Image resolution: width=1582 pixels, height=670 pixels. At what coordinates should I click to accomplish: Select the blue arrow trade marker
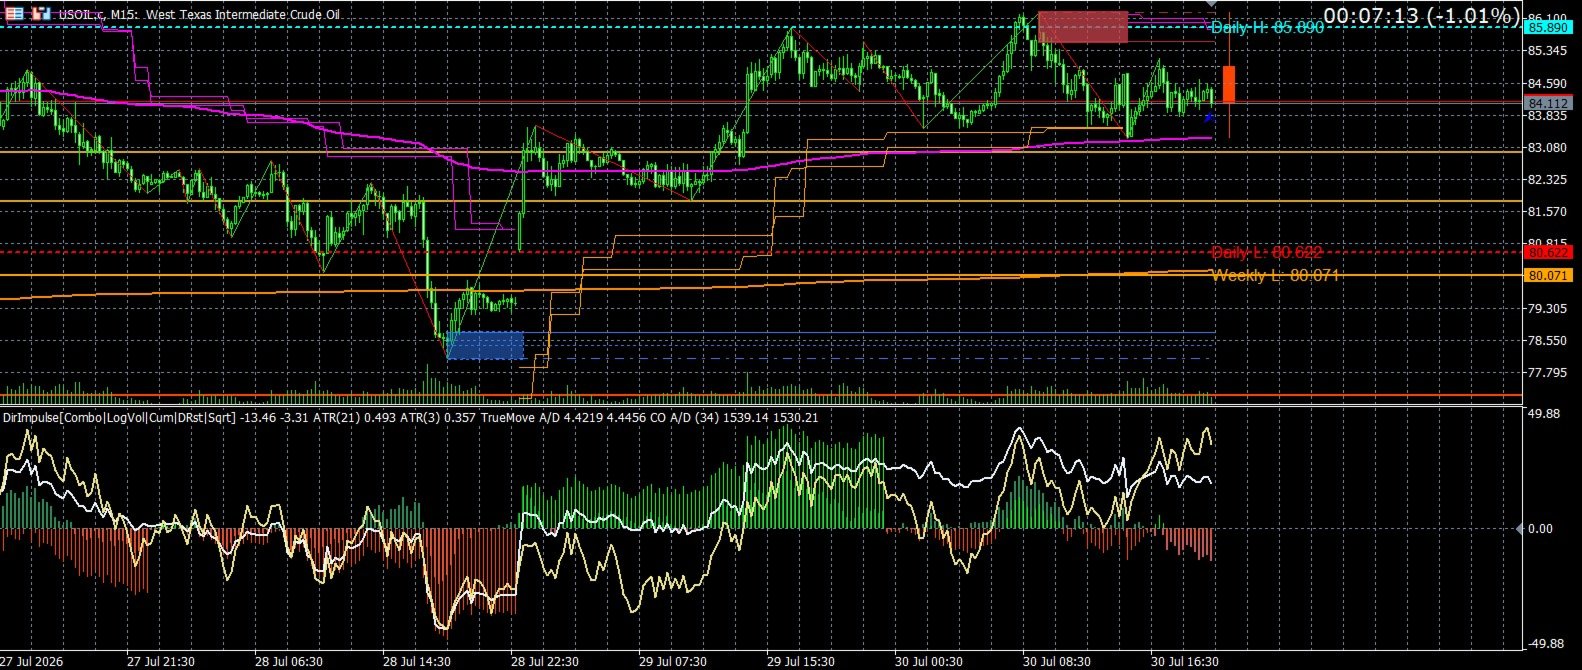click(x=1208, y=118)
